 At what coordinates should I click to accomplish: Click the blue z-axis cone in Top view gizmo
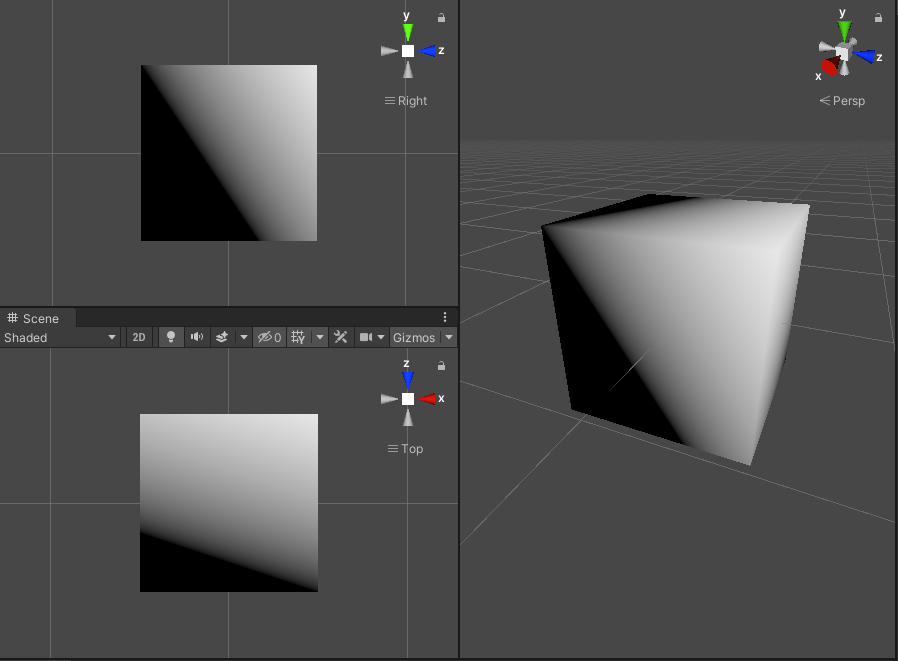coord(408,380)
